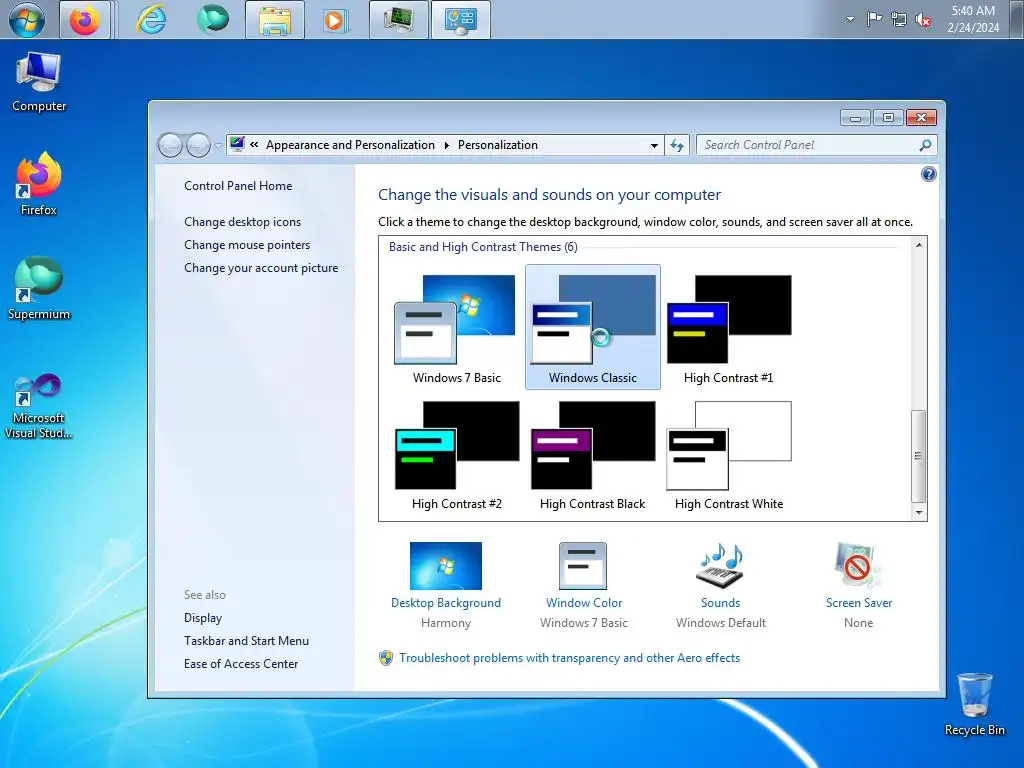Select the Supermium desktop shortcut

39,289
